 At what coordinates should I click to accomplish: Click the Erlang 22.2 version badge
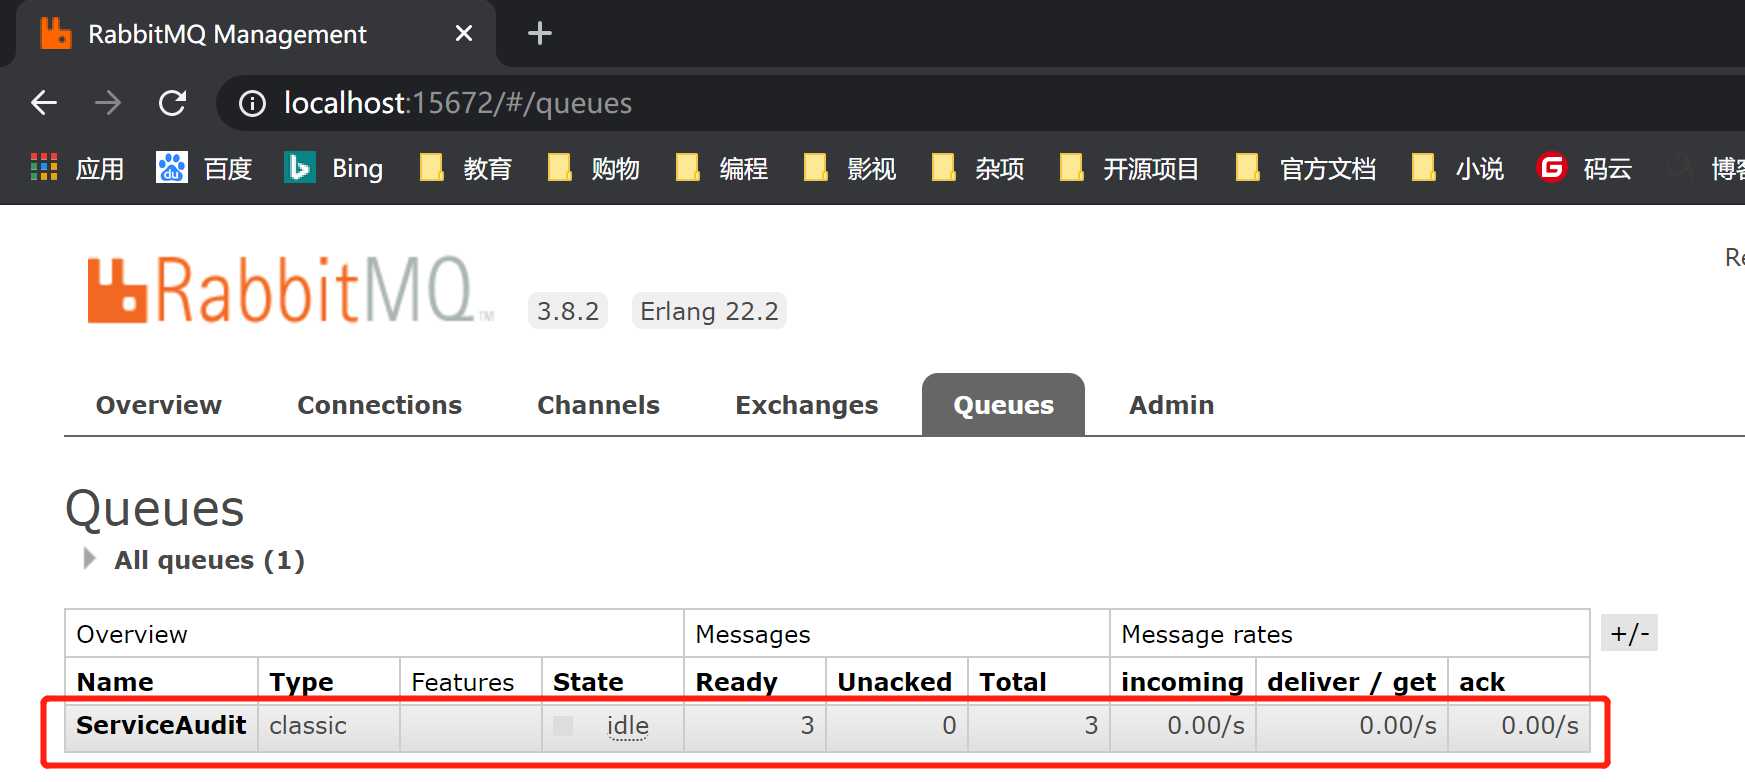[709, 311]
